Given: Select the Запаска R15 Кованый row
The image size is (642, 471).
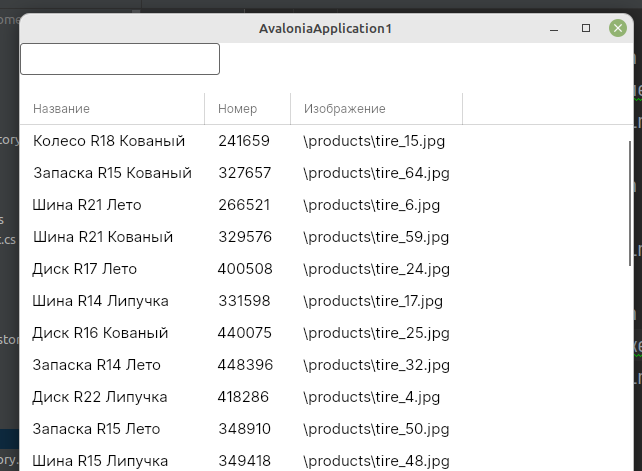Looking at the screenshot, I should (112, 173).
